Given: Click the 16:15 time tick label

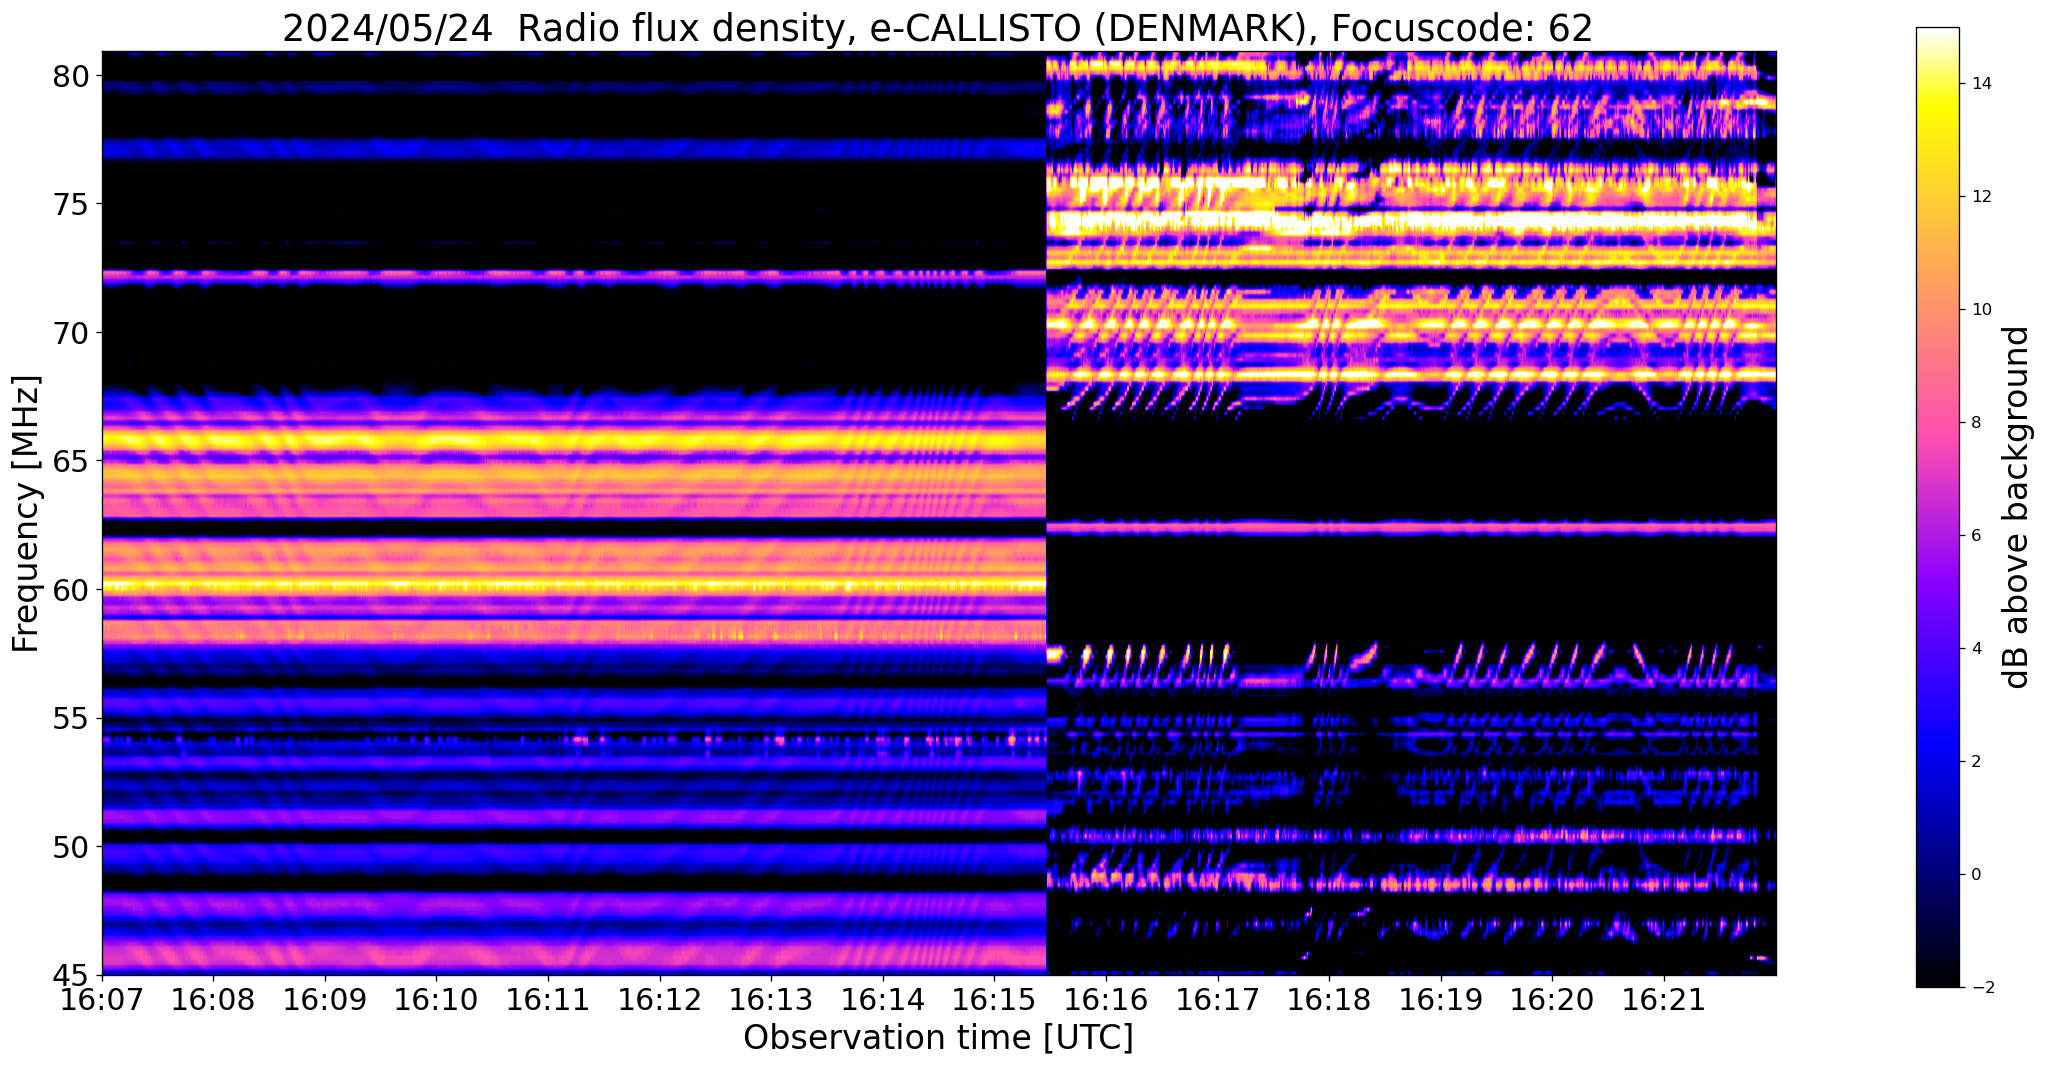Looking at the screenshot, I should click(994, 999).
